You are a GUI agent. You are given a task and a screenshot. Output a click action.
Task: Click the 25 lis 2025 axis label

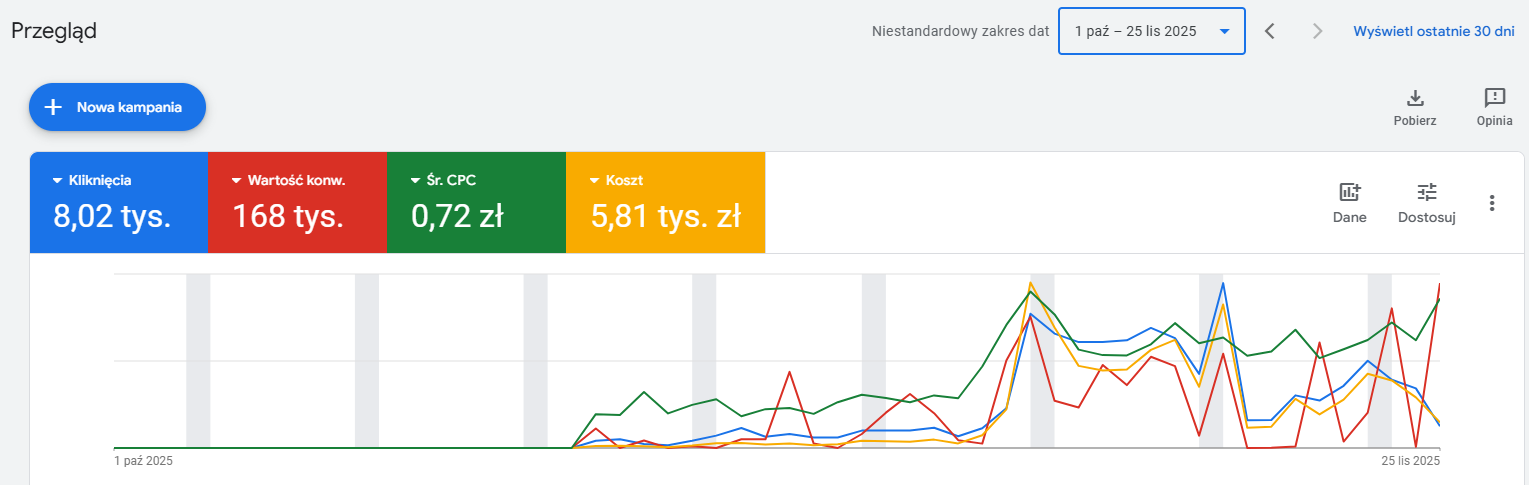click(x=1410, y=461)
